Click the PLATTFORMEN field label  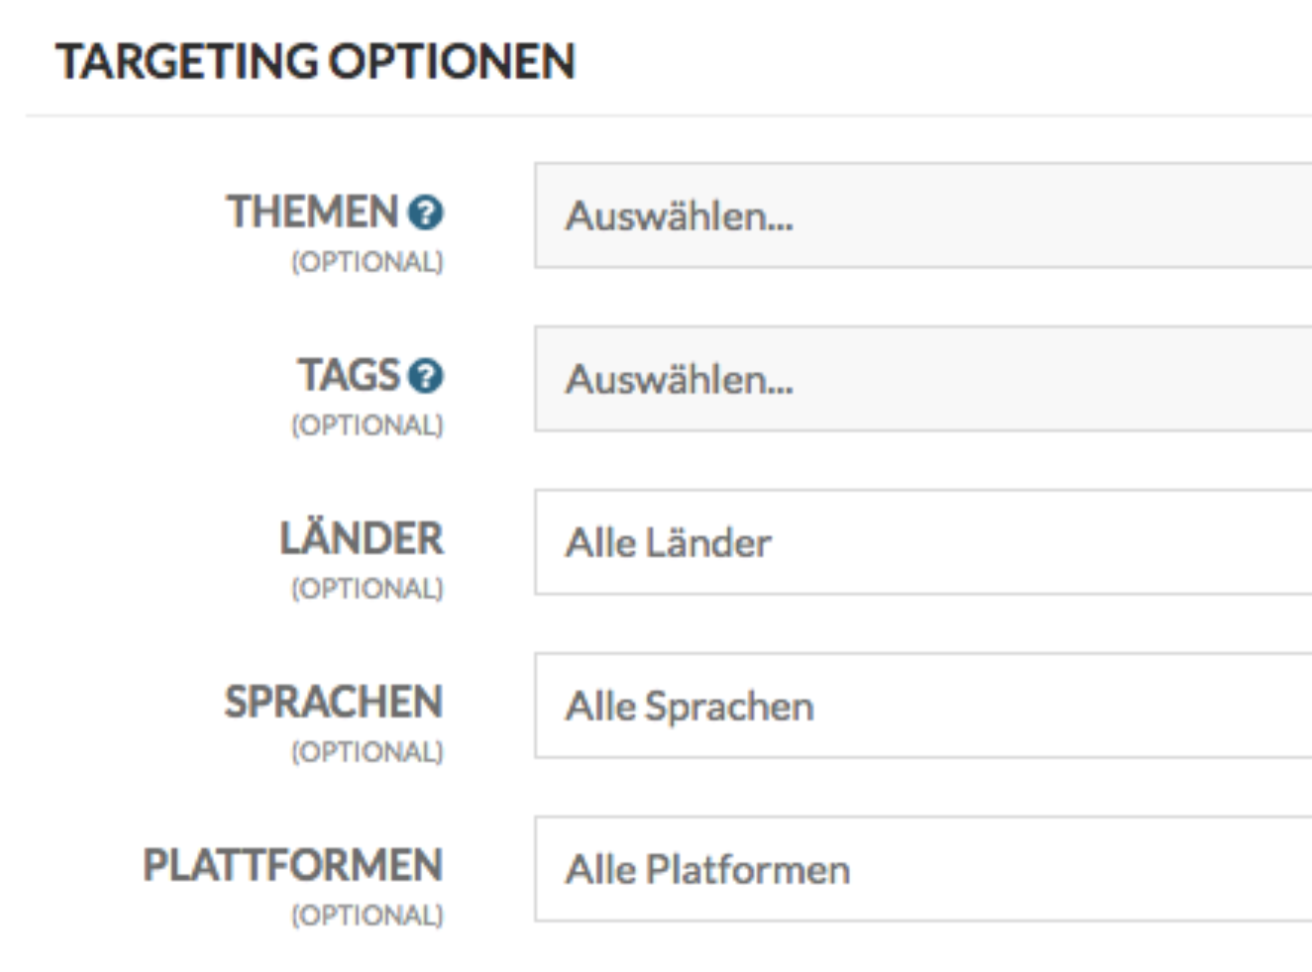pyautogui.click(x=293, y=866)
